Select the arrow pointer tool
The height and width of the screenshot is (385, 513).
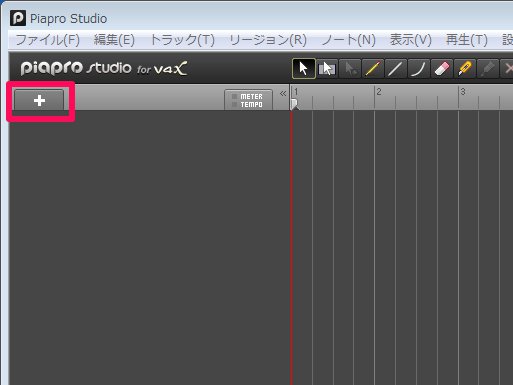[304, 69]
